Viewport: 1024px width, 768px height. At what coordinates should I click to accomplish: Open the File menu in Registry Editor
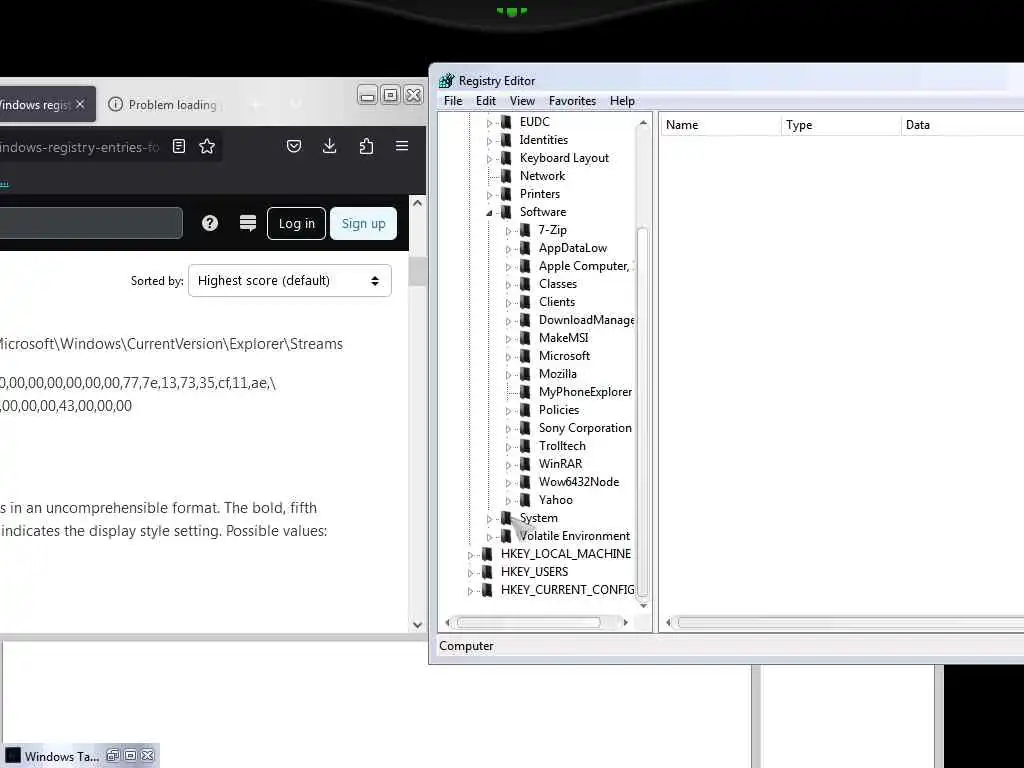453,101
